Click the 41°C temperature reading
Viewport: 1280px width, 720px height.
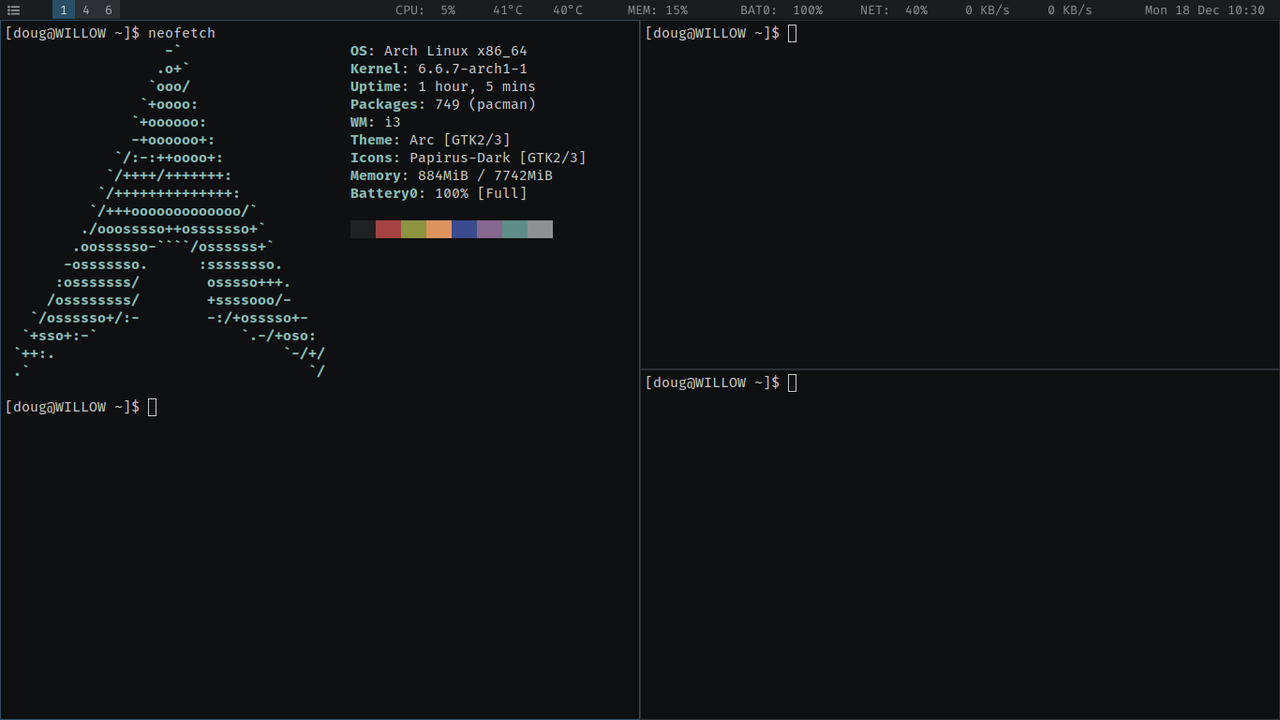click(508, 10)
